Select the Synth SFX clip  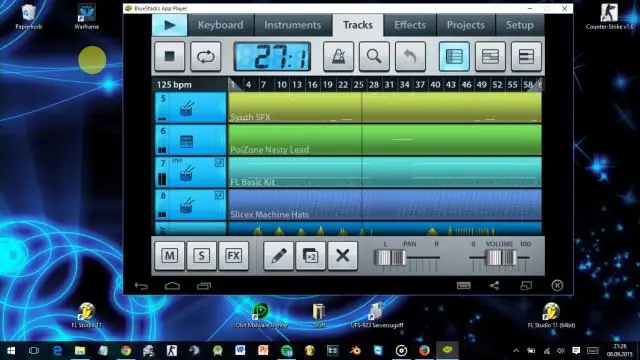(x=385, y=107)
